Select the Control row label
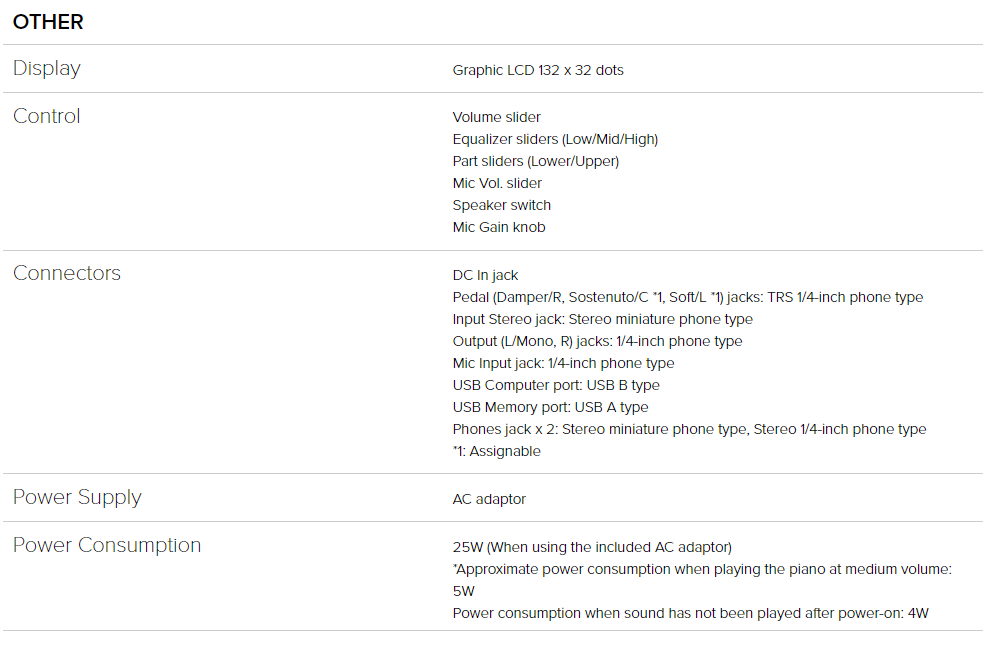Screen dimensions: 985x658 point(47,116)
